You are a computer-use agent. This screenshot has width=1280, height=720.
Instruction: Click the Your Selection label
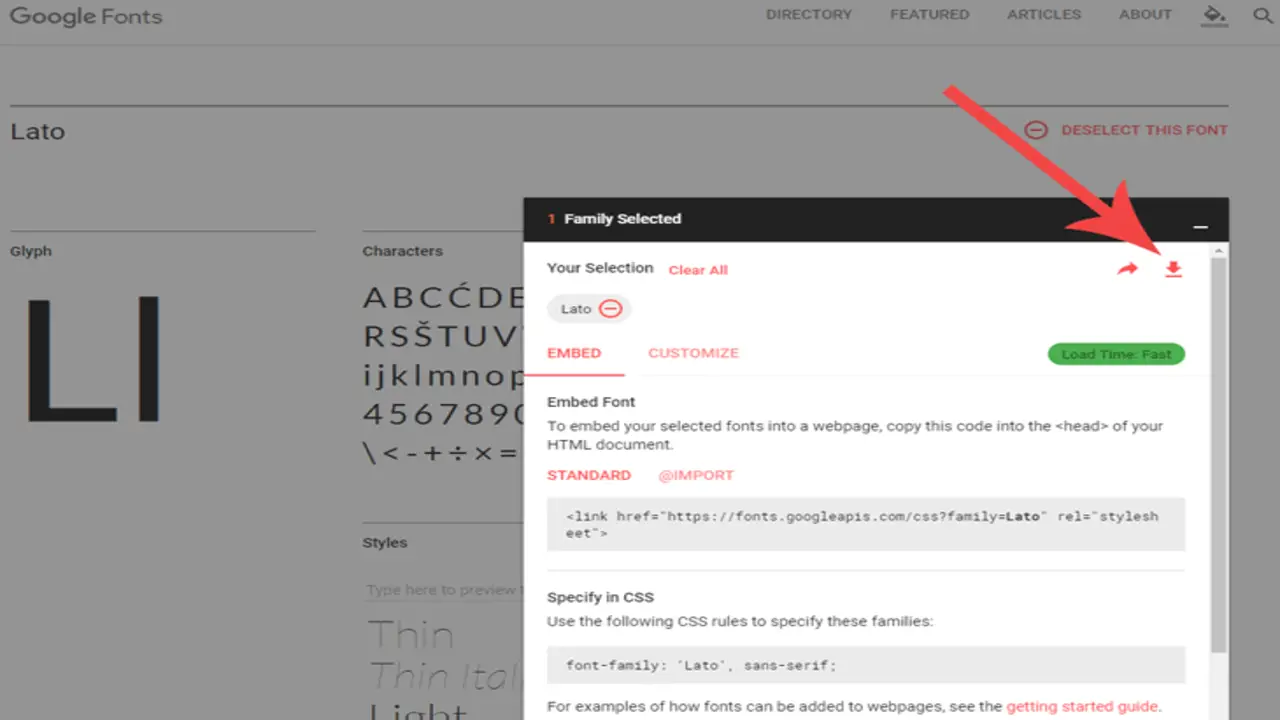(600, 268)
